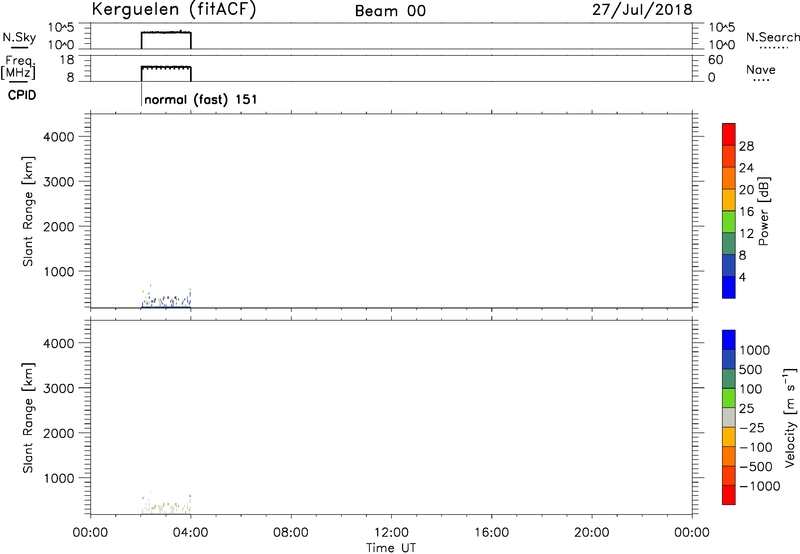This screenshot has height=554, width=800.
Task: Select the 'Velocity [m s⁻¹]' colorbar title
Action: click(x=790, y=417)
